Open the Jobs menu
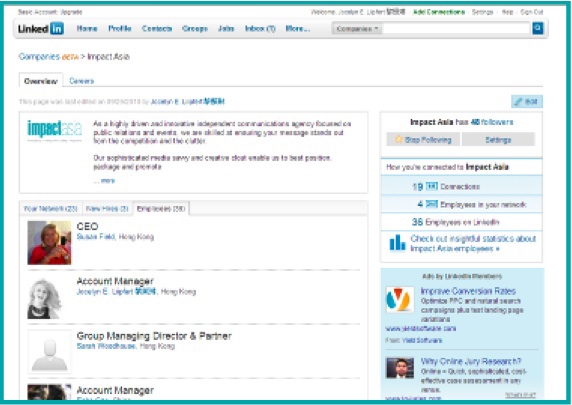 click(x=226, y=28)
